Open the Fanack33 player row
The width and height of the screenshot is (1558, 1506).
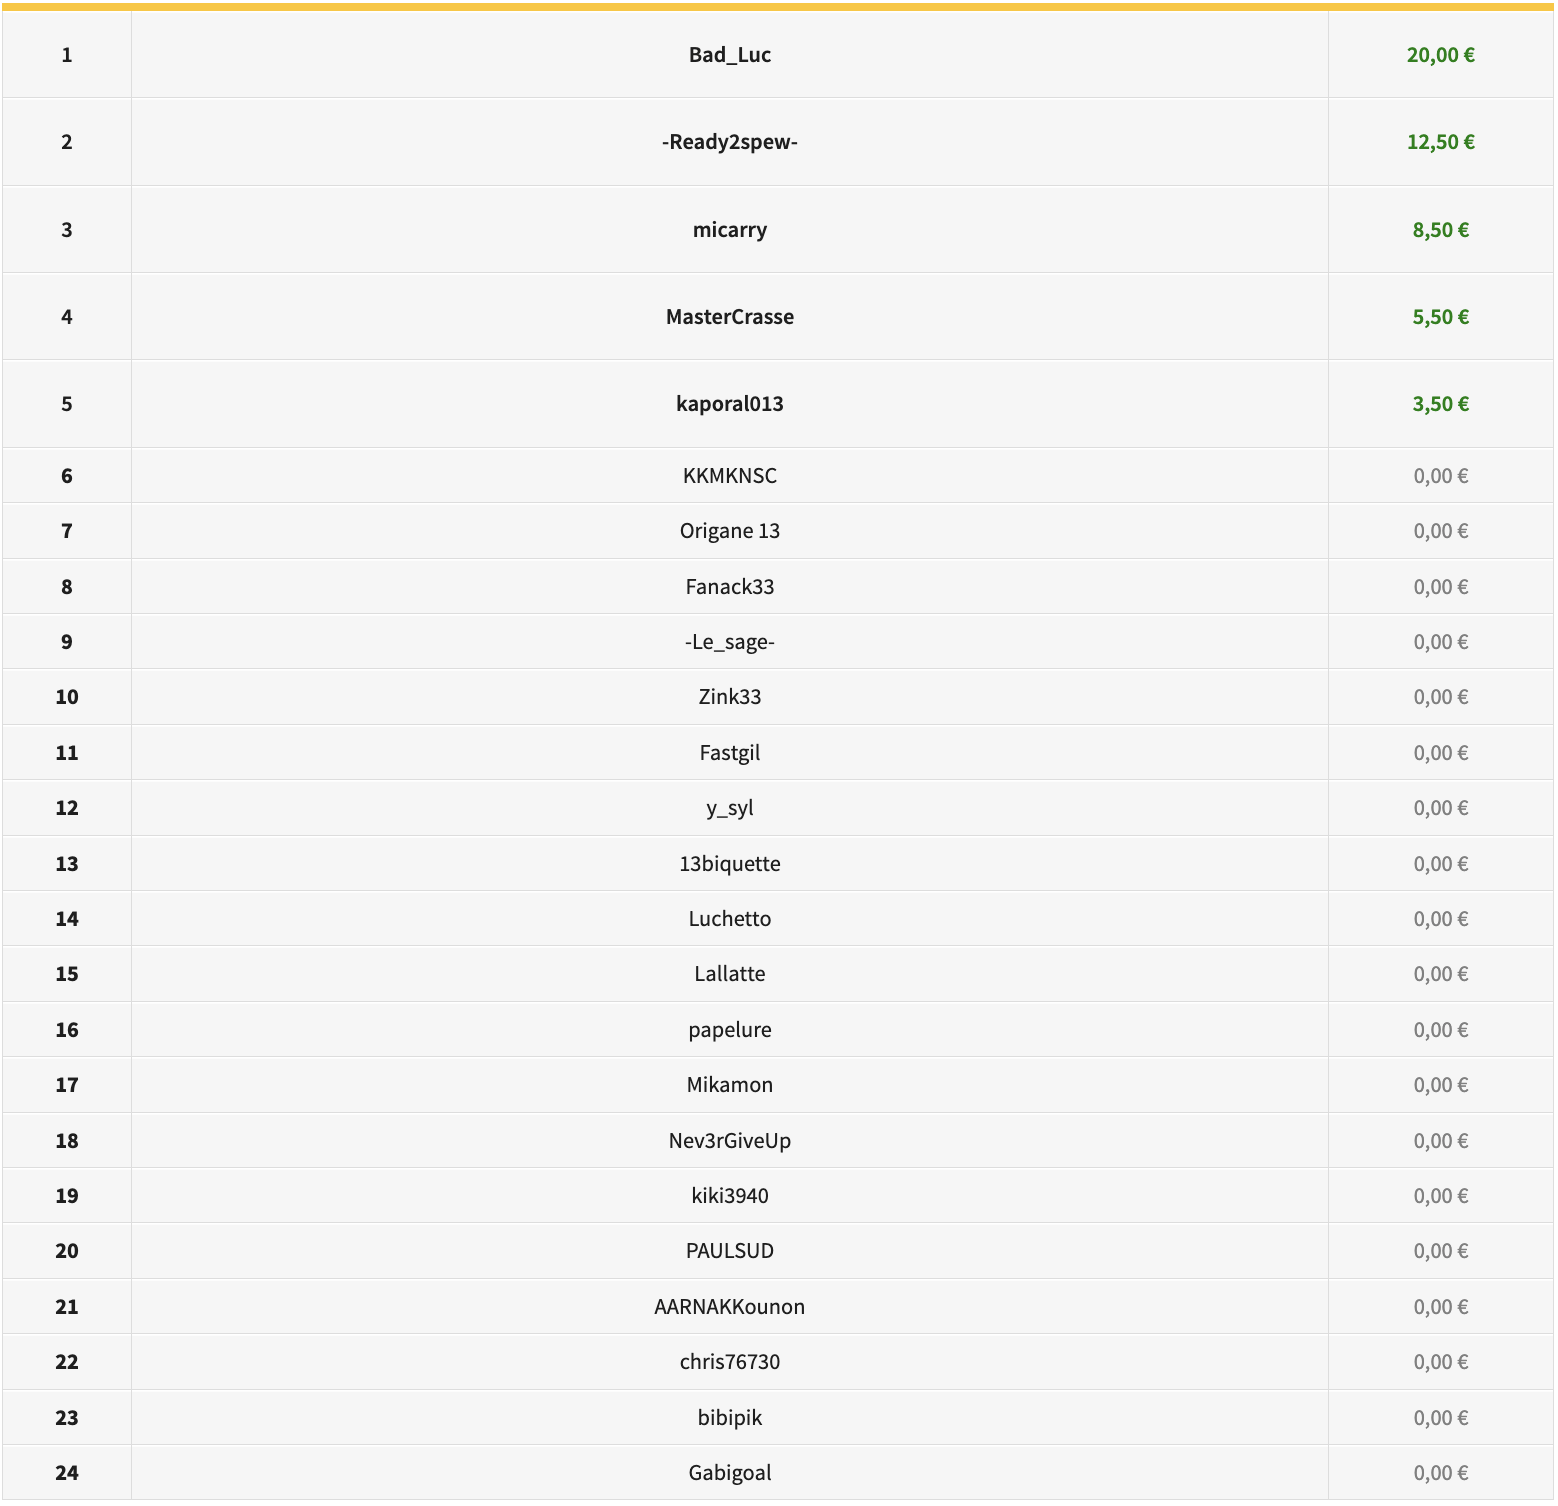729,587
